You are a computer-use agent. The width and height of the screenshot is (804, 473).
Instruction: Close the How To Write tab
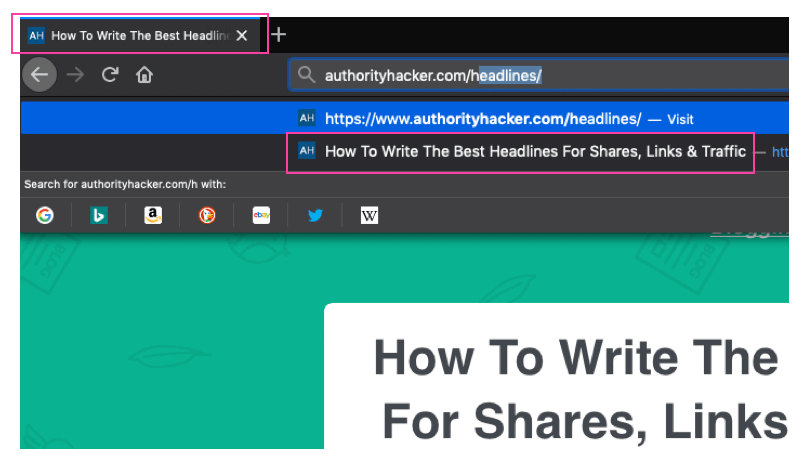point(241,35)
